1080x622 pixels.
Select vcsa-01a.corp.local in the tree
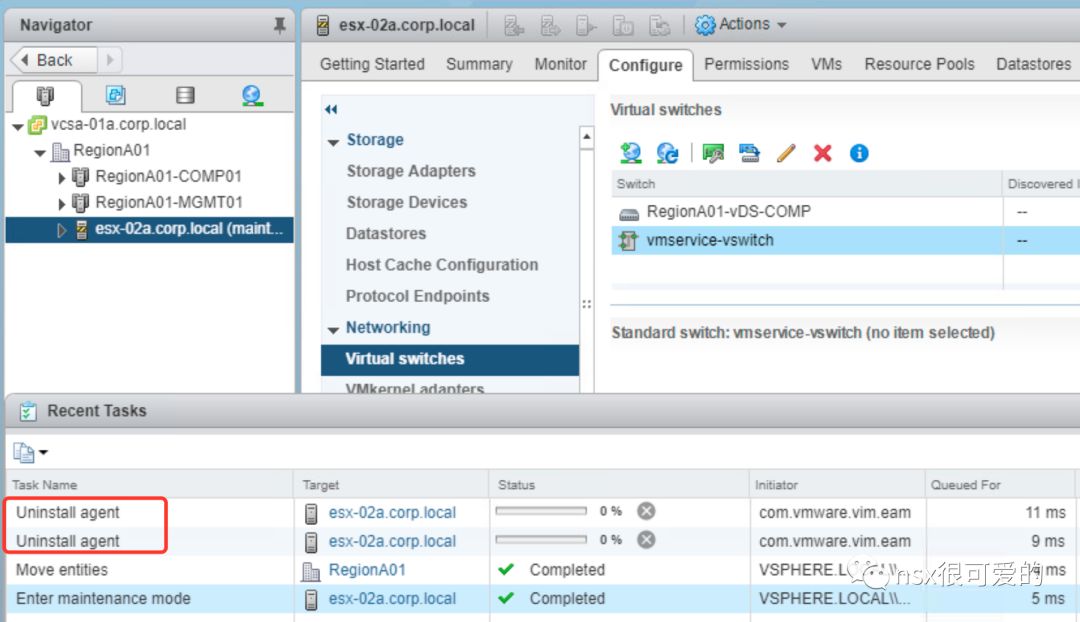pos(118,125)
